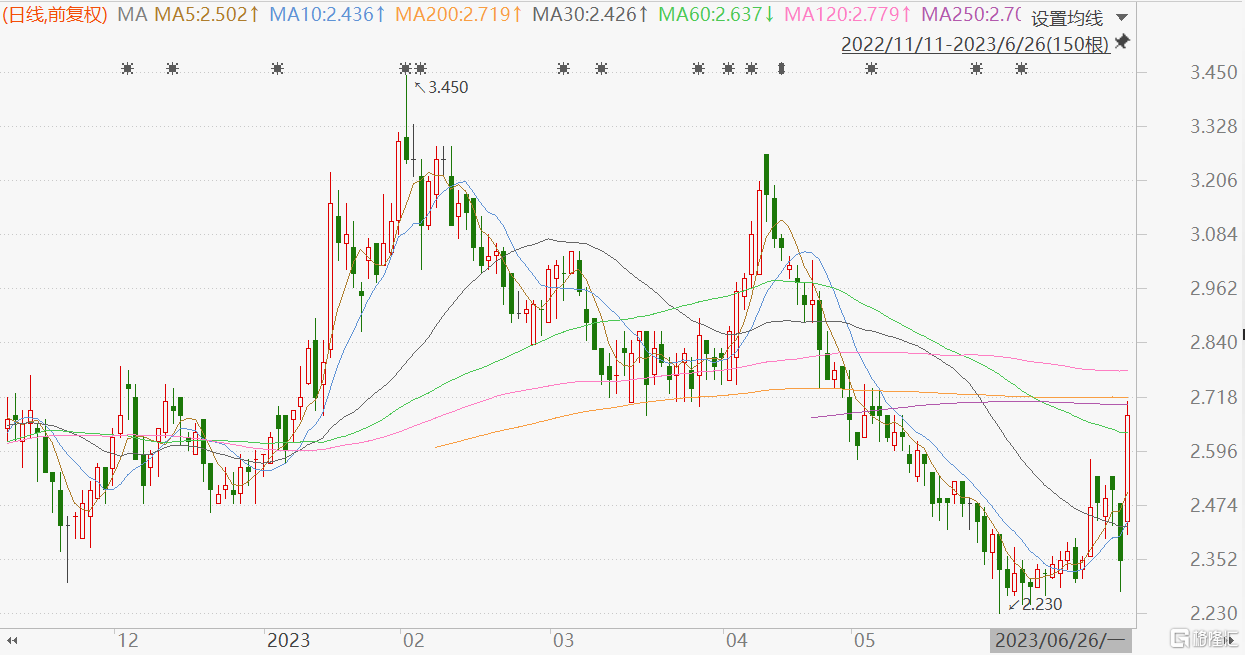
Task: Click the 设置均线 button
Action: (x=1066, y=18)
